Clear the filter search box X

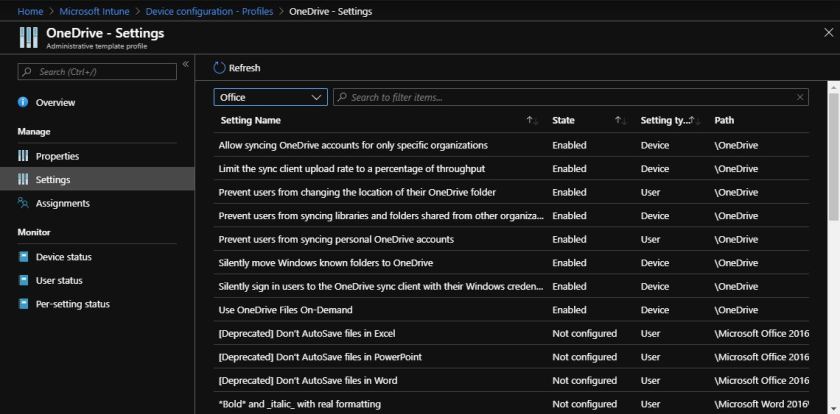(800, 97)
